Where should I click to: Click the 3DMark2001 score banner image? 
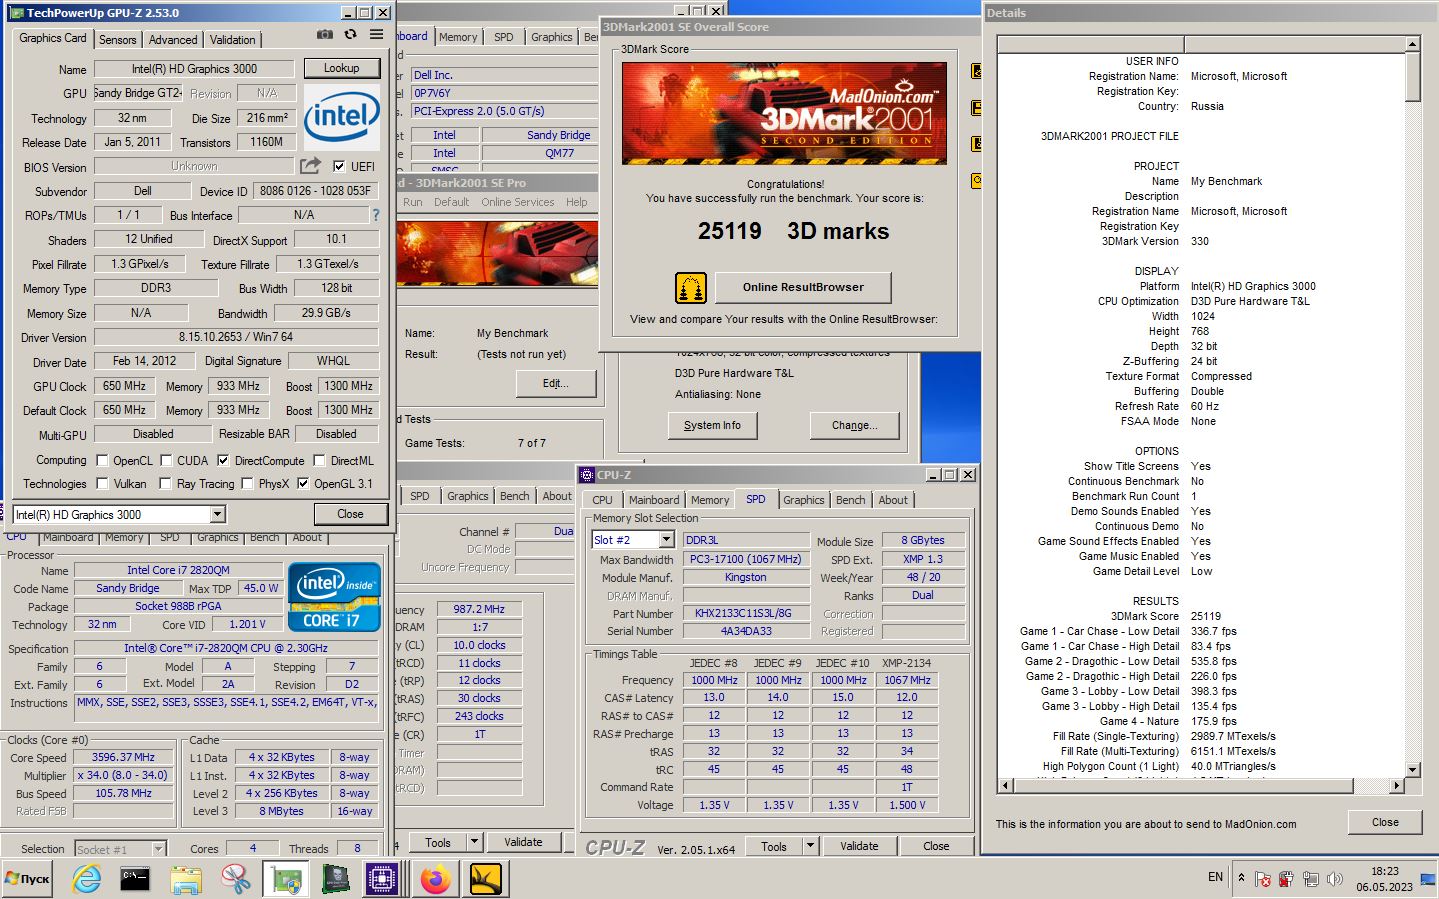784,113
